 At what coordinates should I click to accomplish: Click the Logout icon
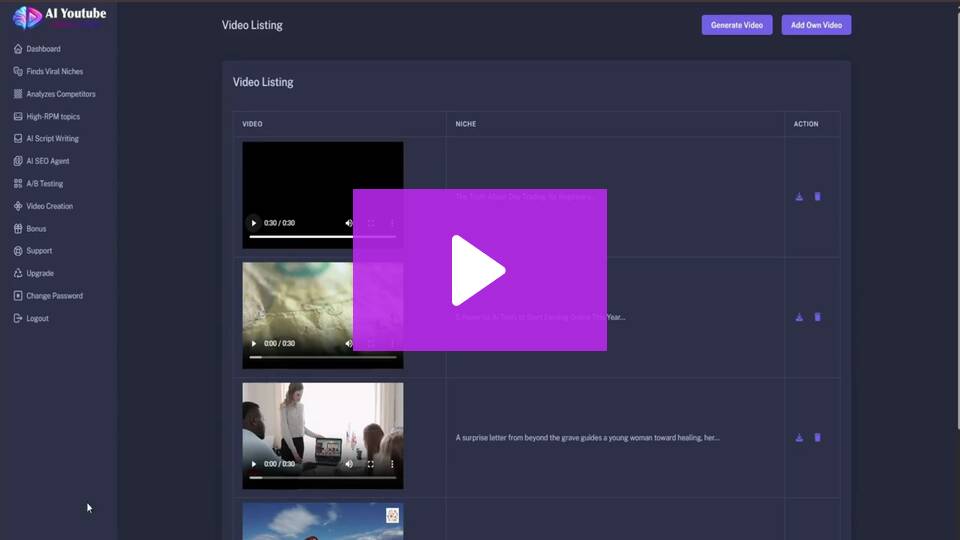(x=18, y=318)
